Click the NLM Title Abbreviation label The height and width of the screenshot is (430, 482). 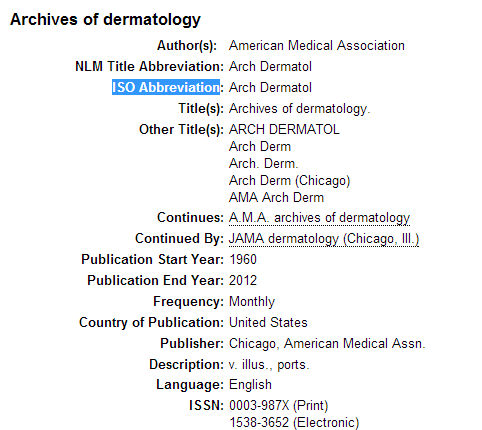(149, 66)
